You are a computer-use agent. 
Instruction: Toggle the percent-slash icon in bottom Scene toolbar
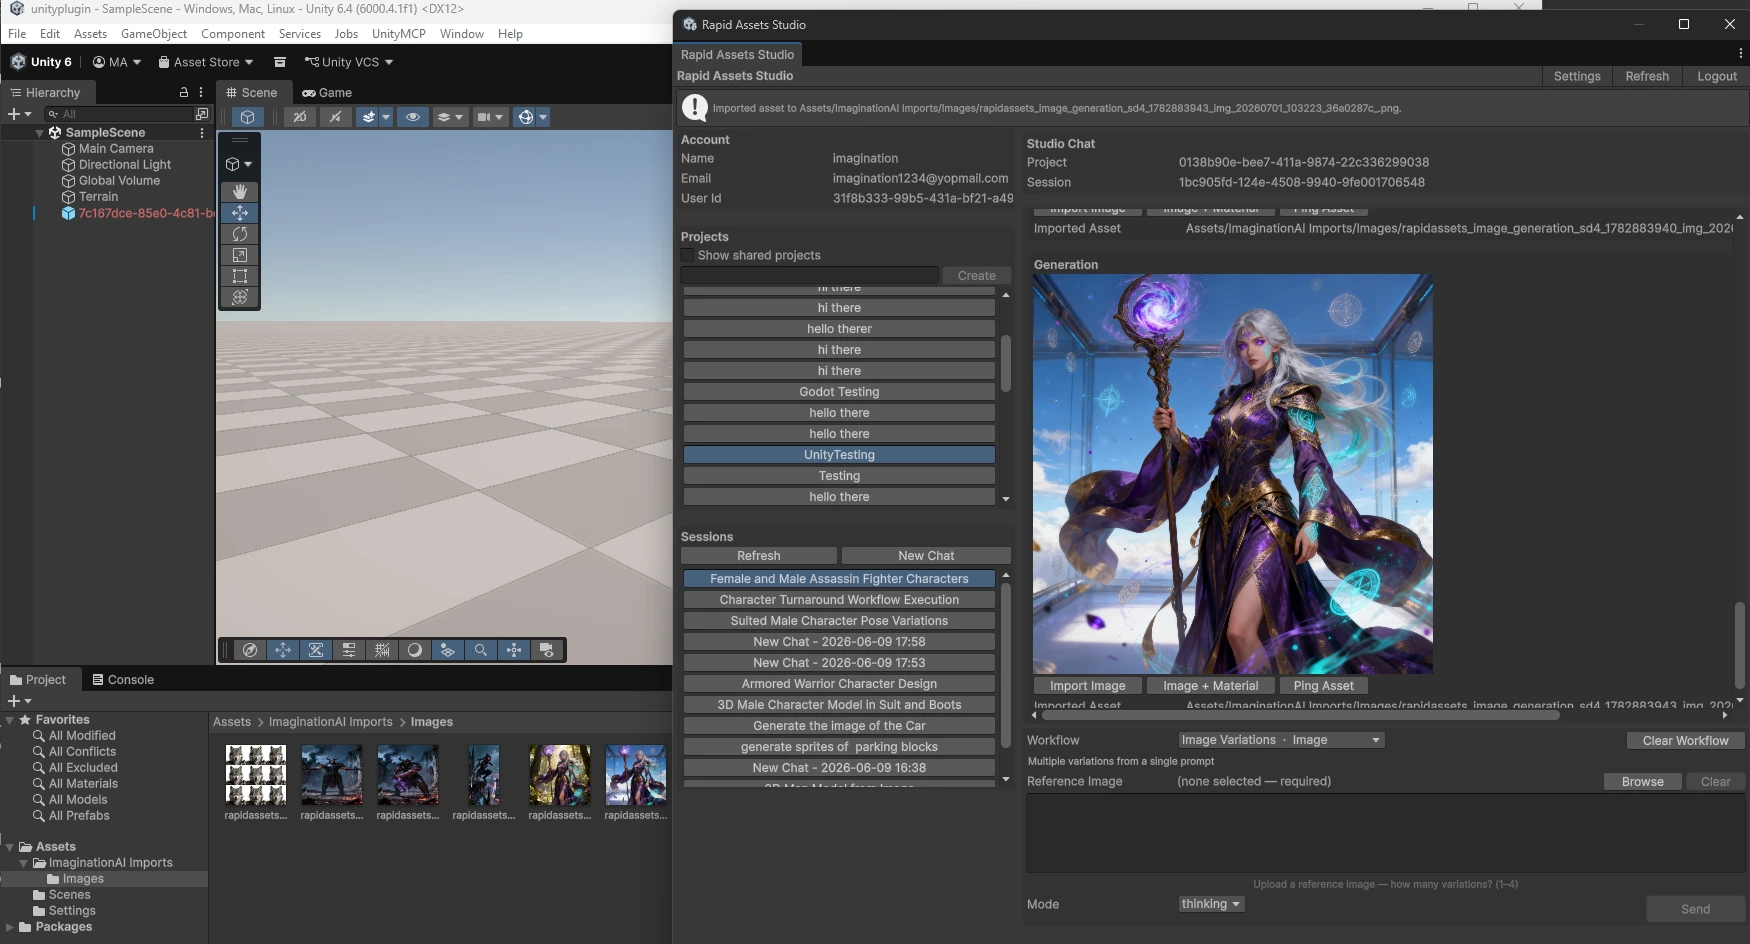tap(316, 650)
